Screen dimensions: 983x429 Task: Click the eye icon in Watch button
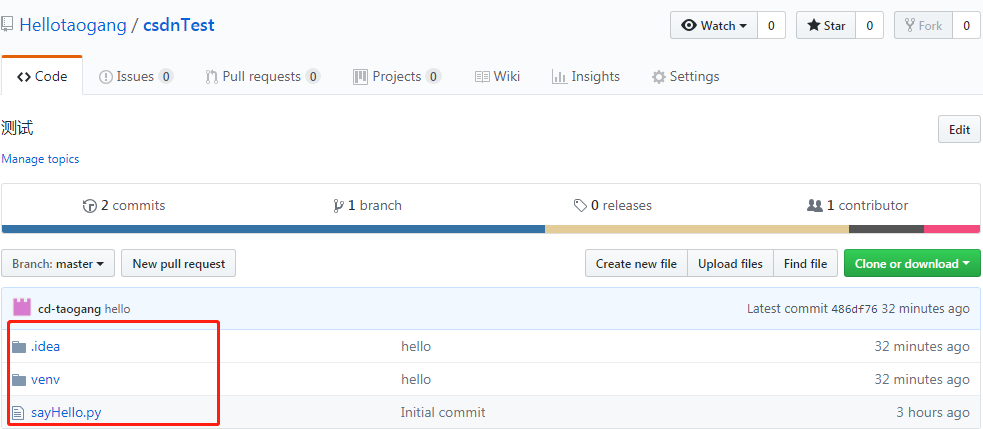point(690,26)
